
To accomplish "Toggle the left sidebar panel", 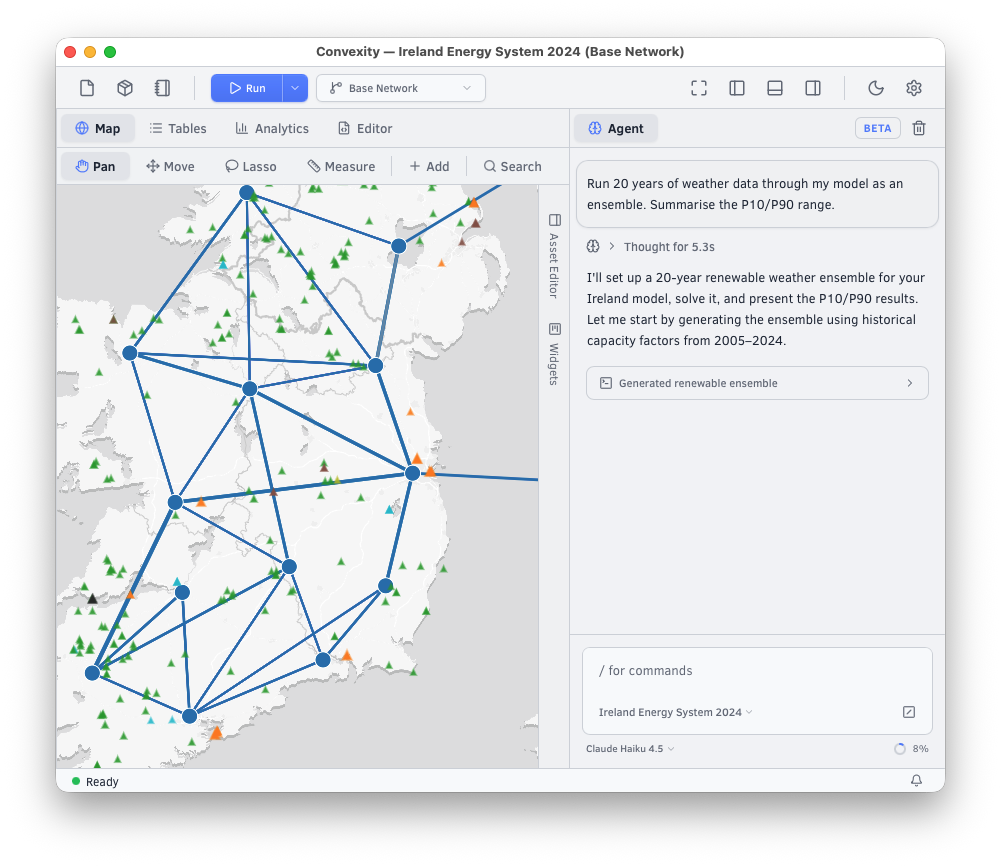I will [737, 88].
